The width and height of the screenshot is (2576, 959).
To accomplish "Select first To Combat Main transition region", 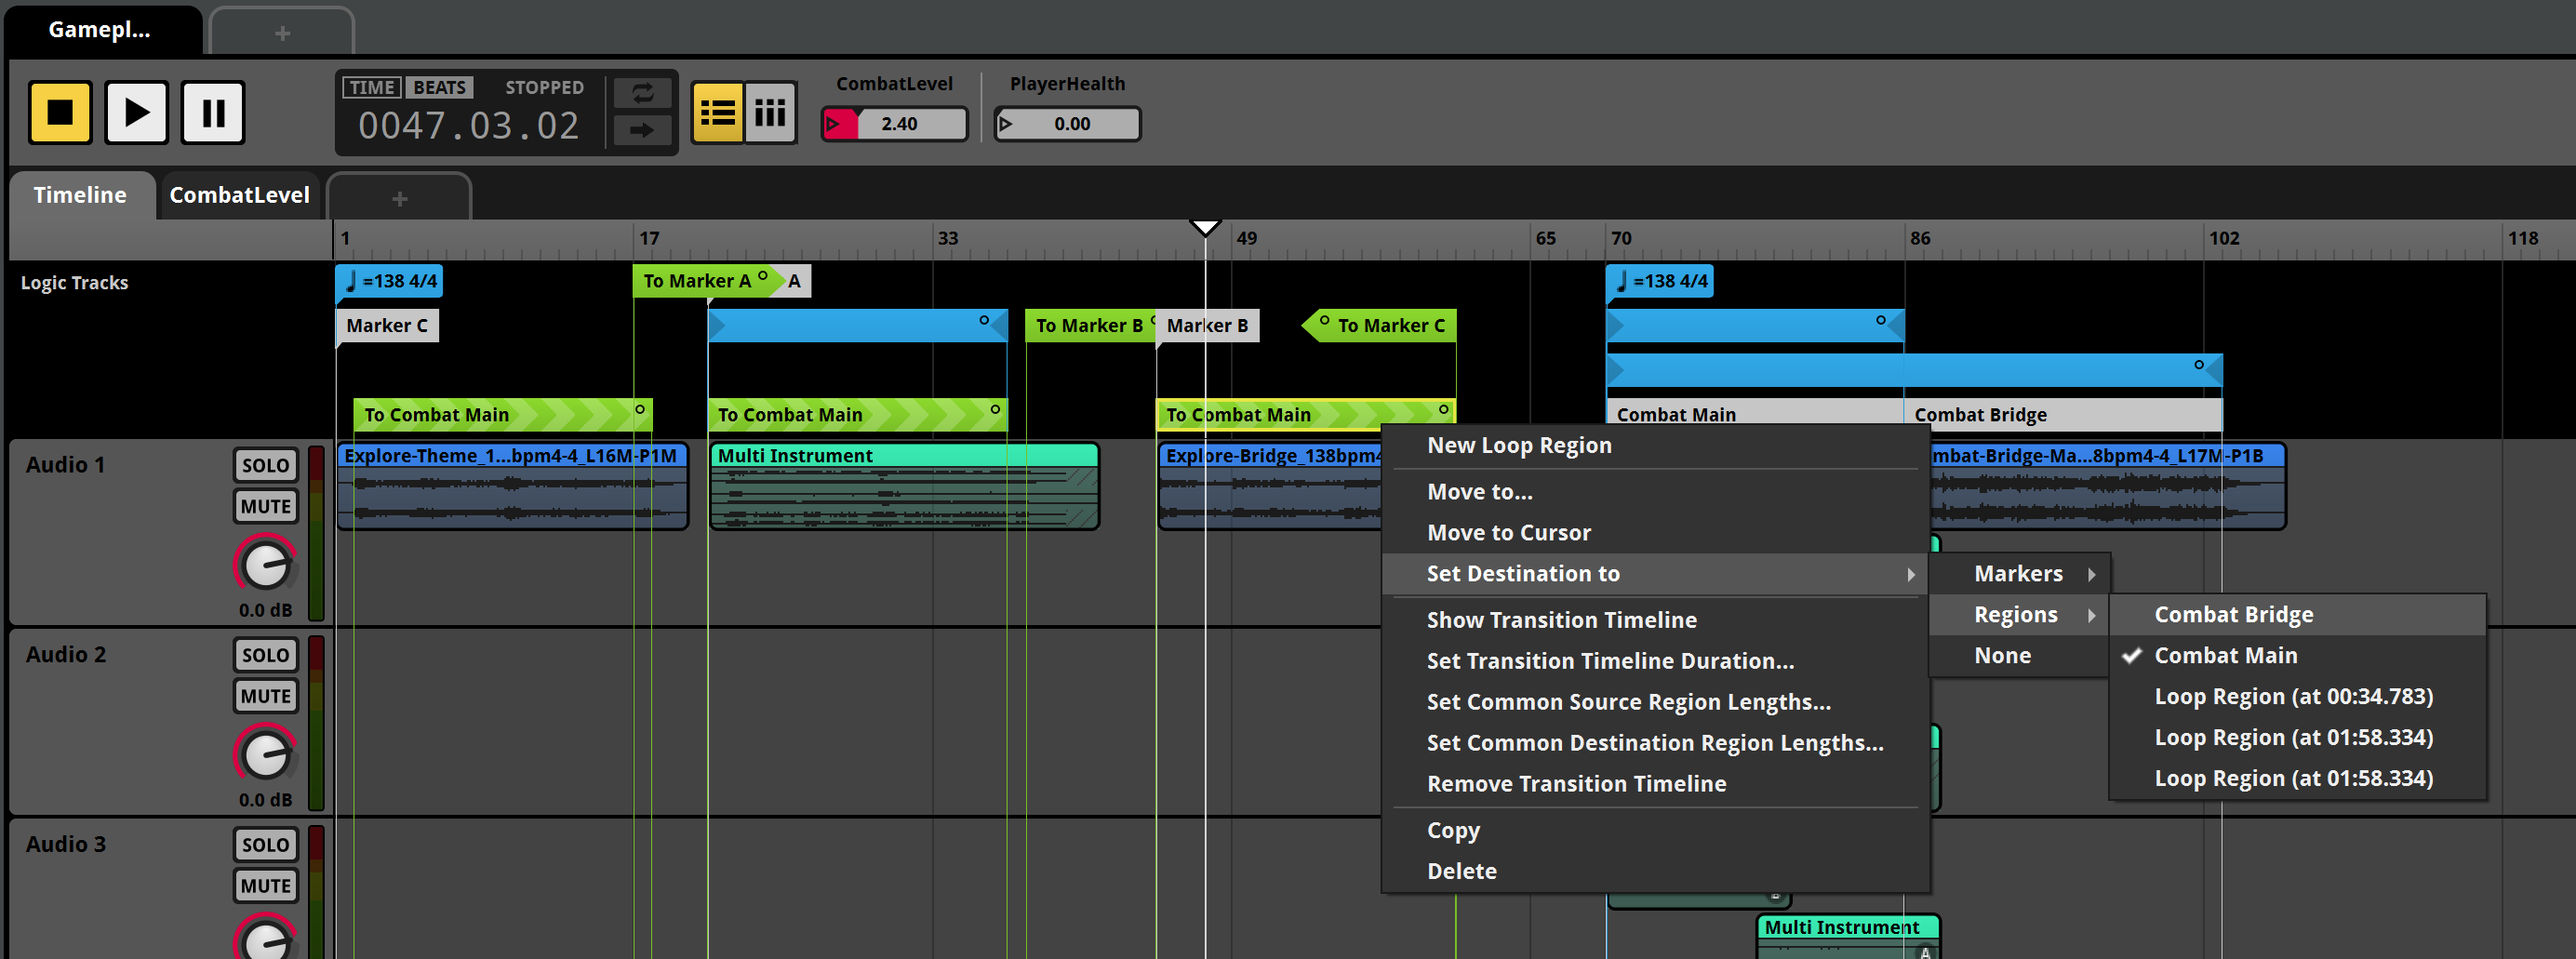I will (x=503, y=415).
